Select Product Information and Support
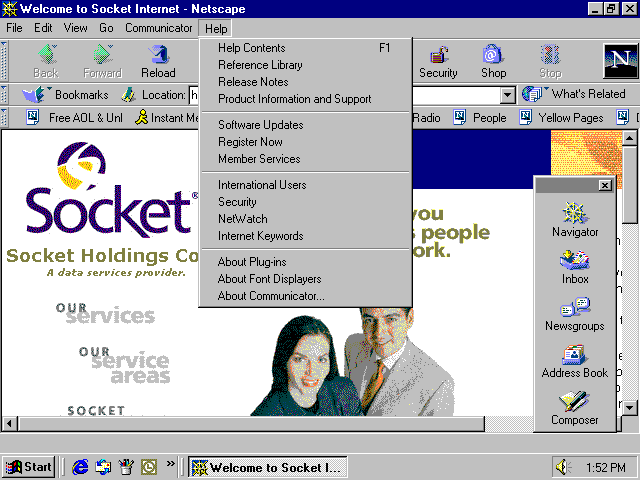This screenshot has height=480, width=640. point(305,99)
